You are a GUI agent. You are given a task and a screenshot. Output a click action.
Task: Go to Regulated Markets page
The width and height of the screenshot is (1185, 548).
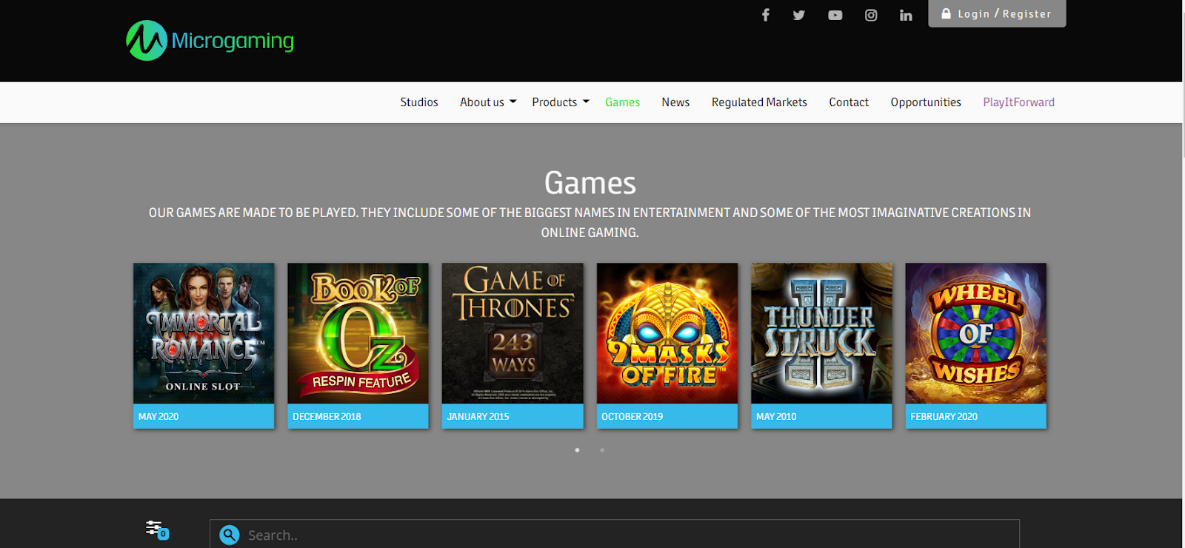pyautogui.click(x=759, y=102)
